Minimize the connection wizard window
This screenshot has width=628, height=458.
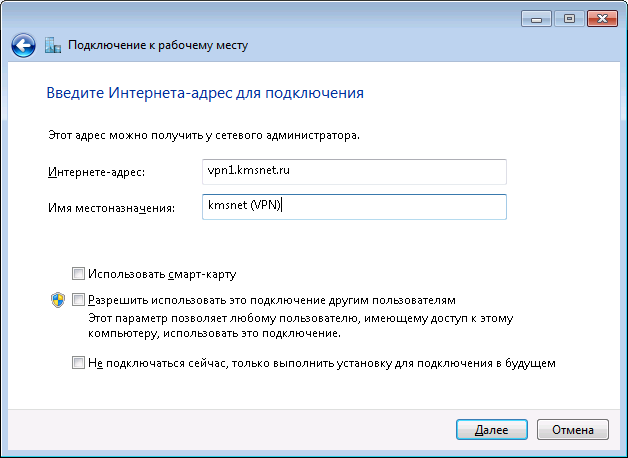(537, 19)
